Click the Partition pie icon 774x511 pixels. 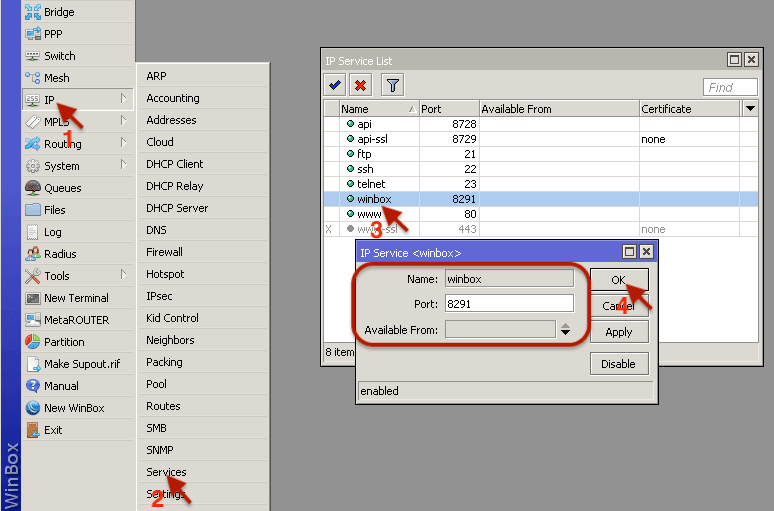tap(33, 342)
